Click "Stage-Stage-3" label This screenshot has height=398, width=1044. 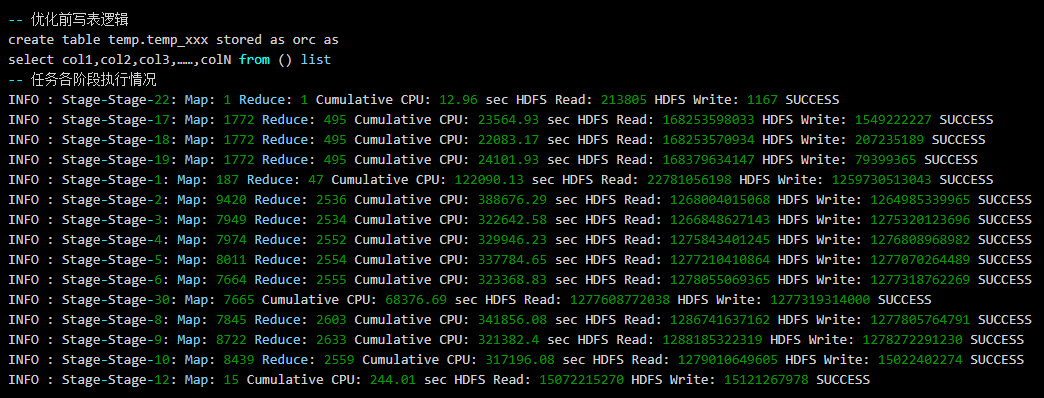(x=113, y=220)
